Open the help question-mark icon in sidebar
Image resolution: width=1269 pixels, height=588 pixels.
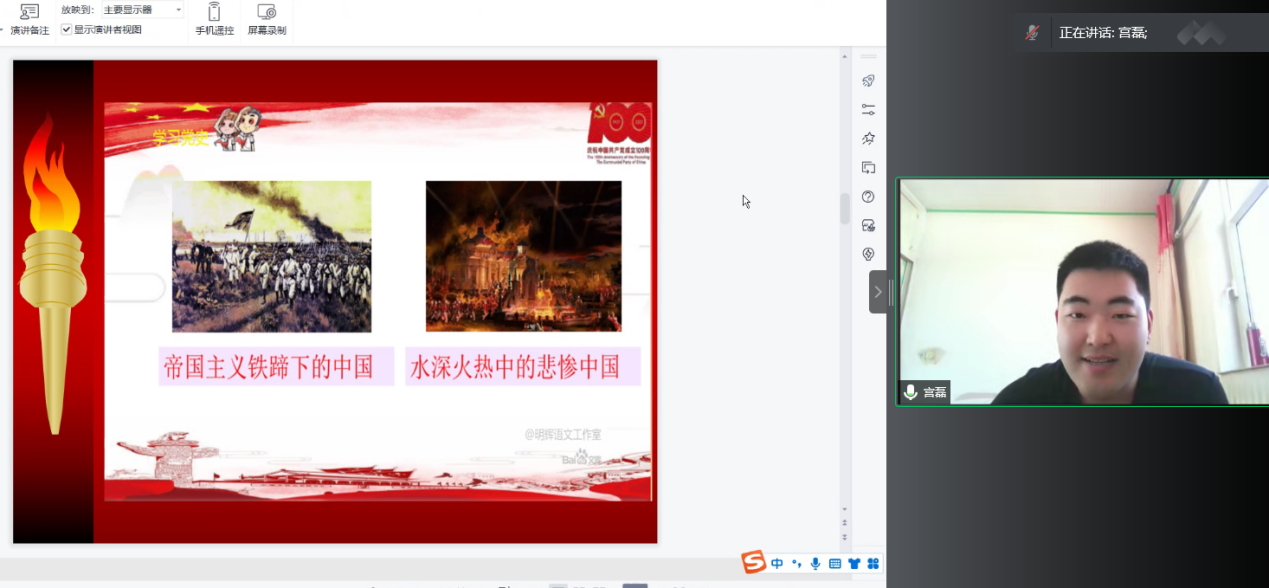click(x=868, y=196)
